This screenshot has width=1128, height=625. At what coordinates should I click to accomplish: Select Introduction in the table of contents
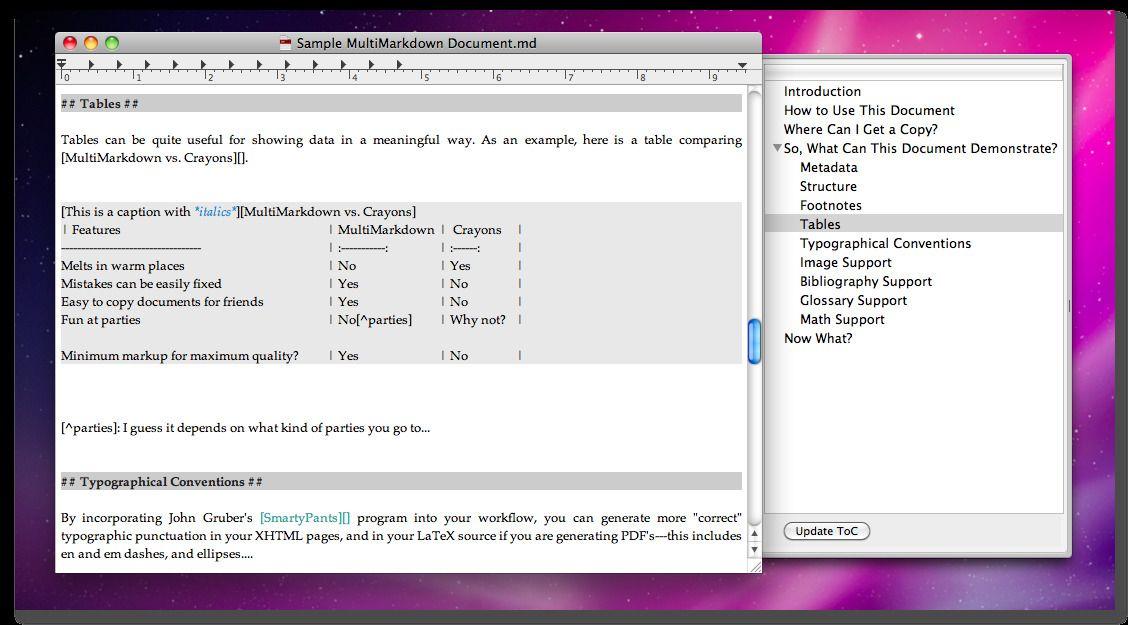822,91
